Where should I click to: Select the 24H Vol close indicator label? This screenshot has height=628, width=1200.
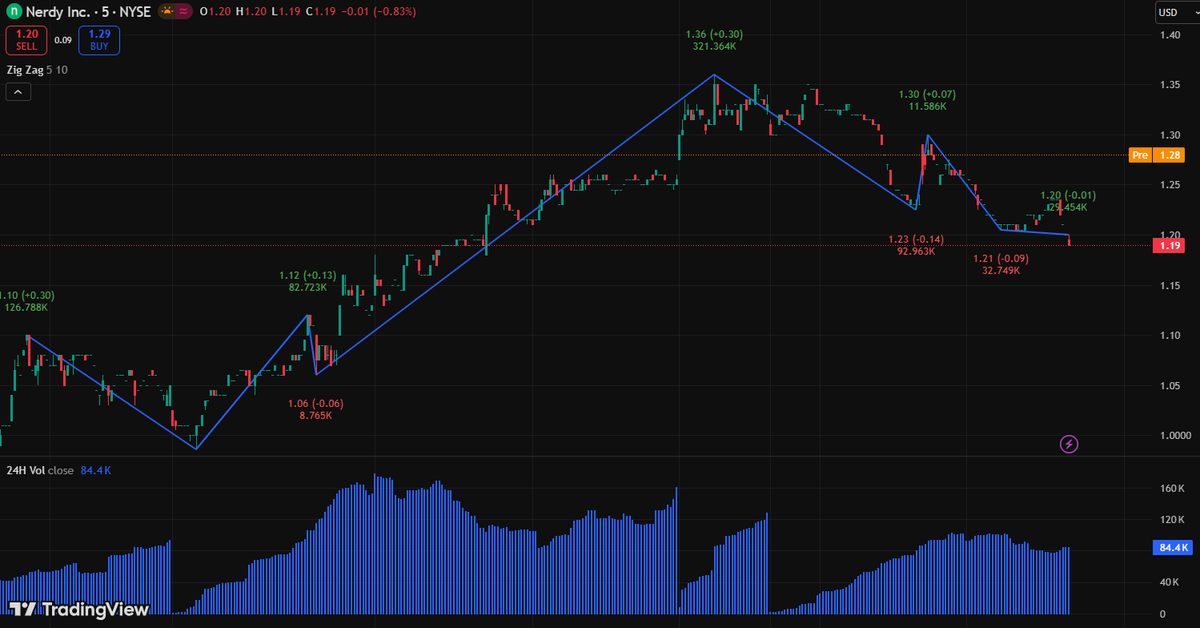pos(39,470)
